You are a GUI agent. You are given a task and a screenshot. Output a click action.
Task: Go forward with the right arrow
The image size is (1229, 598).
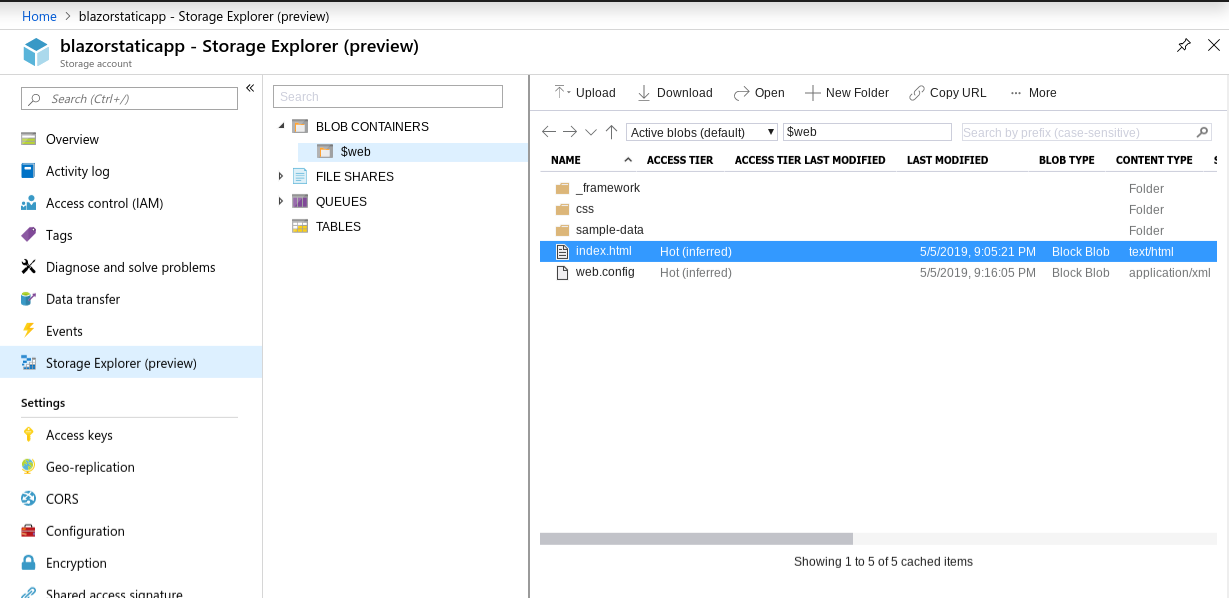pos(570,132)
